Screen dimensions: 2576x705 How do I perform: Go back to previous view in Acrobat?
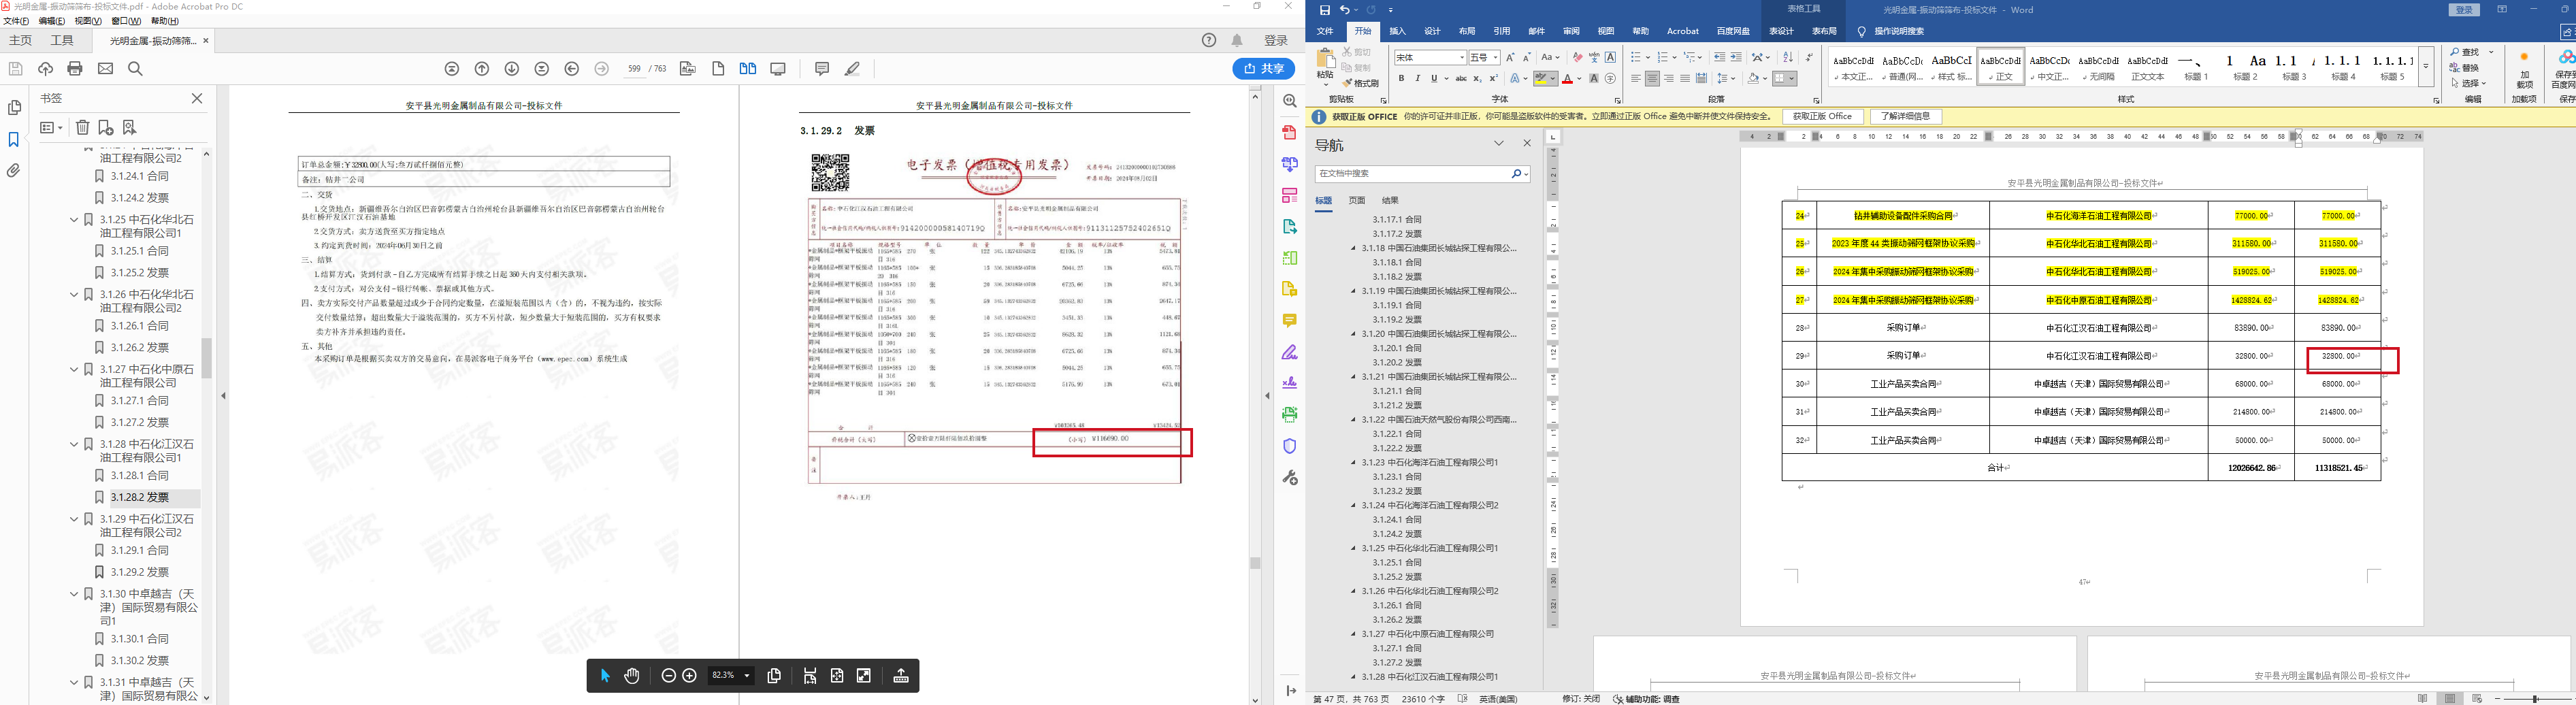(x=572, y=69)
